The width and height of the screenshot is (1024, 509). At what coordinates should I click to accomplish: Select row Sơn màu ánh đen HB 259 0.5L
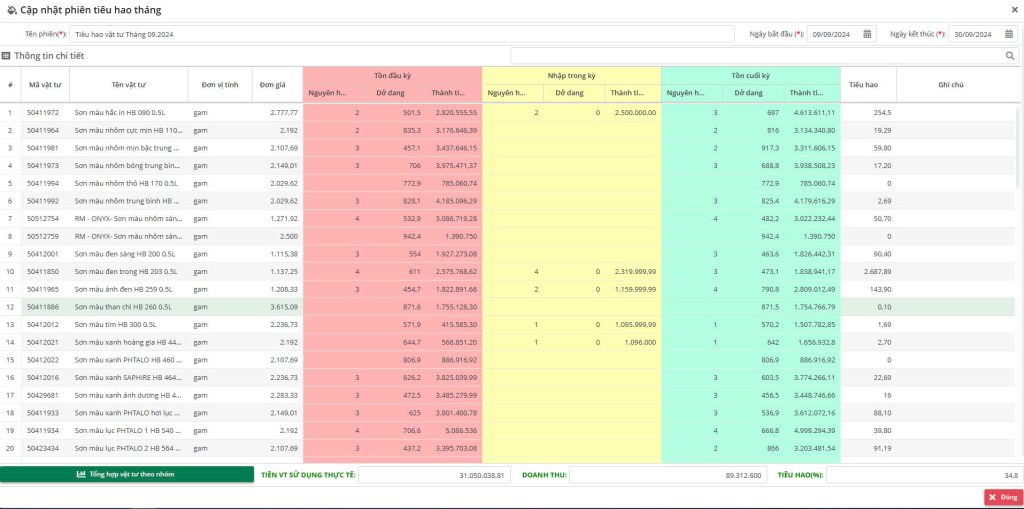[x=509, y=289]
